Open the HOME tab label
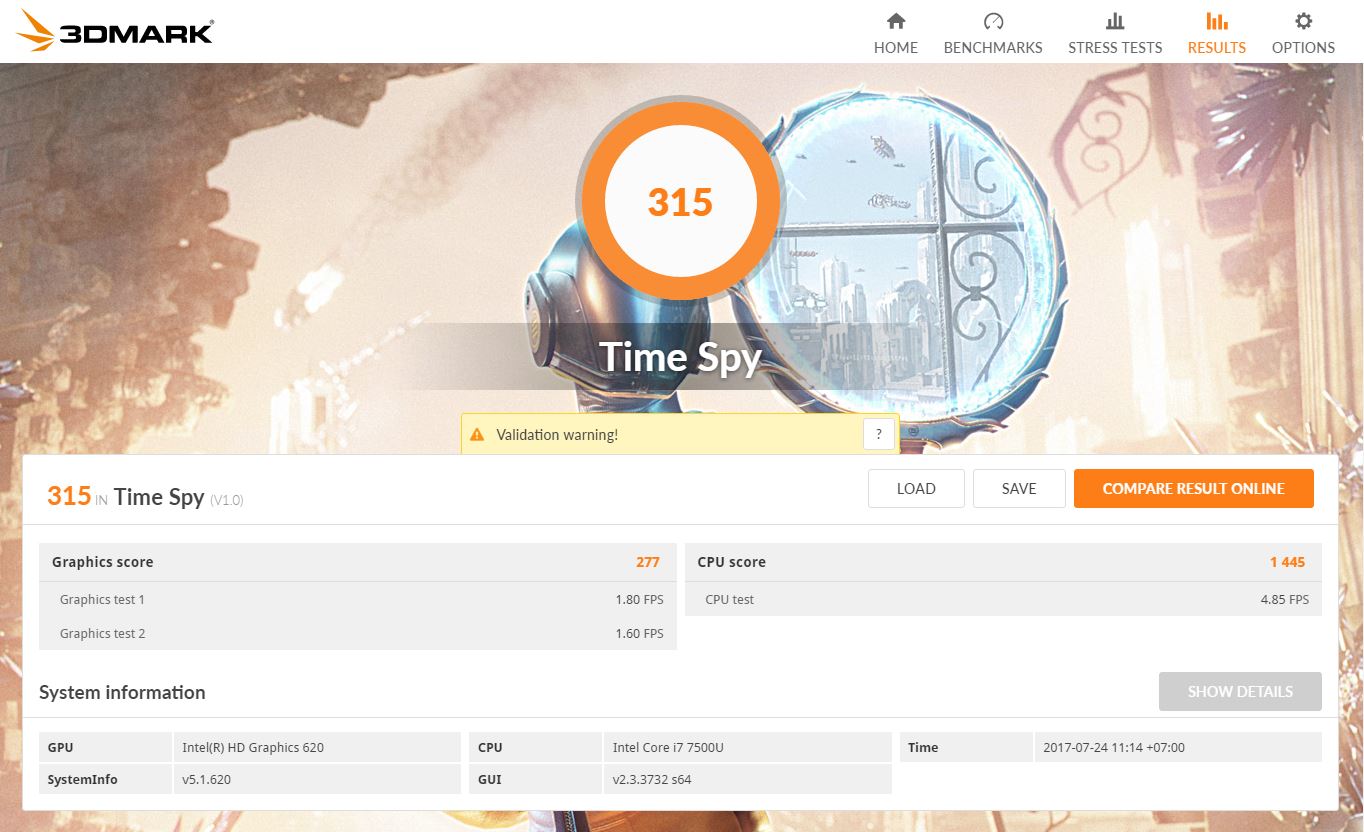 pyautogui.click(x=896, y=47)
